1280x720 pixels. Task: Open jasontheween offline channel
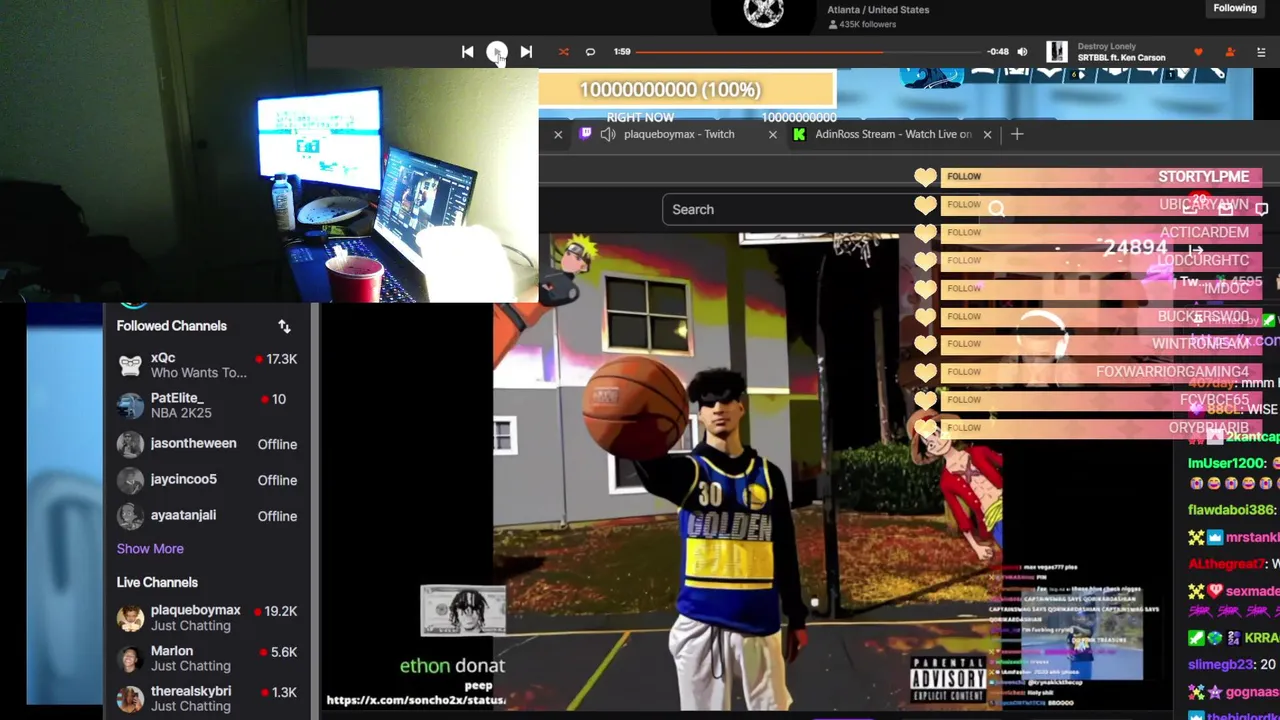(x=207, y=444)
